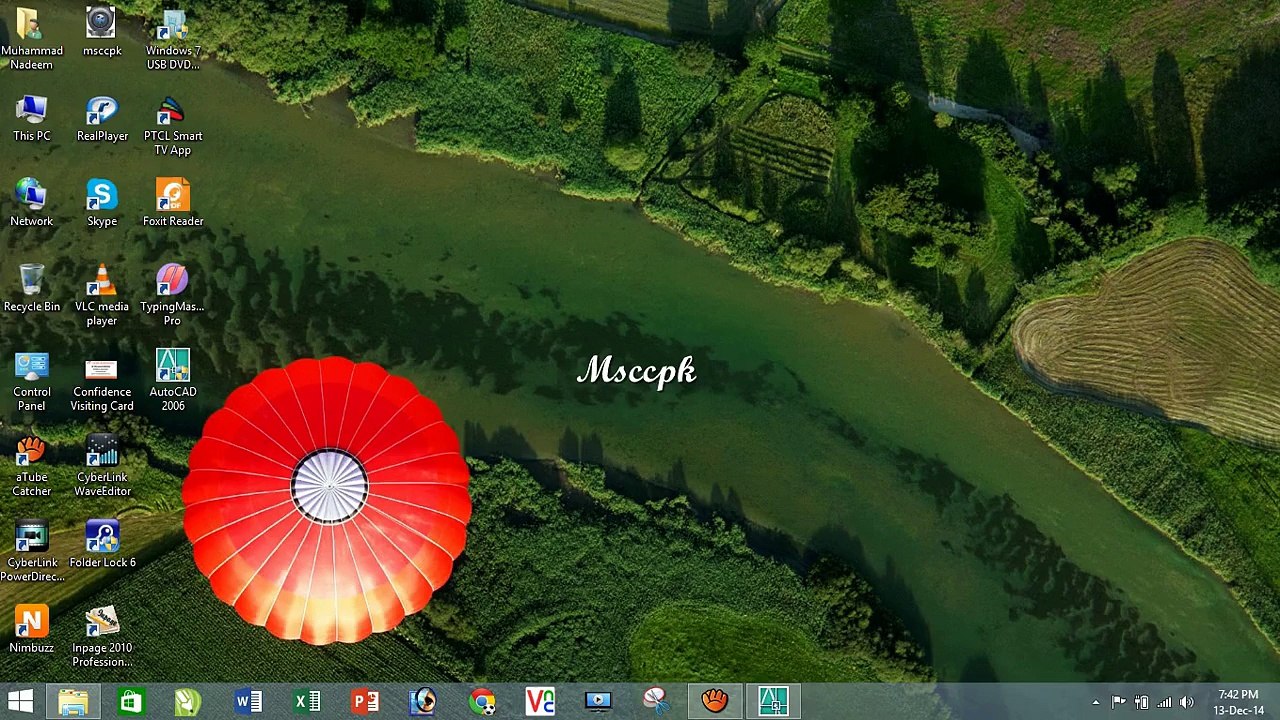Select the aTube Catcher desktop shortcut

(31, 466)
